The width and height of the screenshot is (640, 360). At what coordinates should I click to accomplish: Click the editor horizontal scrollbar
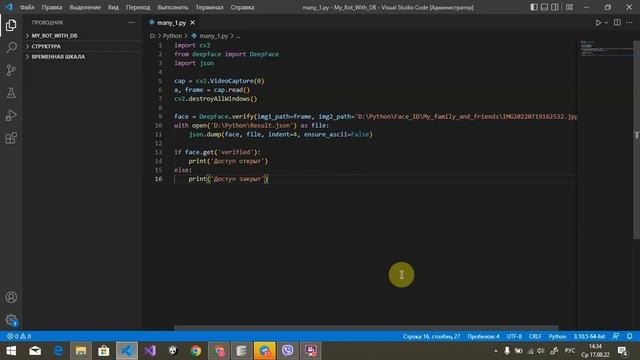[366, 328]
